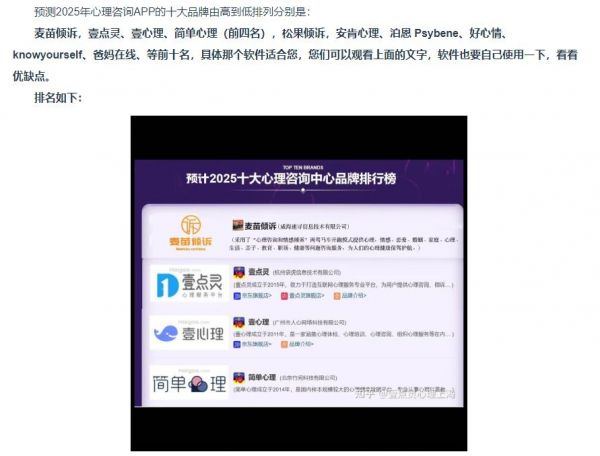
Task: Click the small badge icon beside 简单心理 title
Action: [x=239, y=378]
